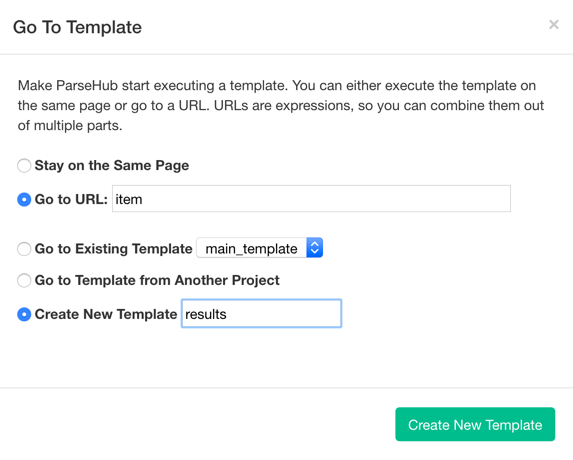Select the Go to URL radio button
573x460 pixels.
(x=24, y=199)
